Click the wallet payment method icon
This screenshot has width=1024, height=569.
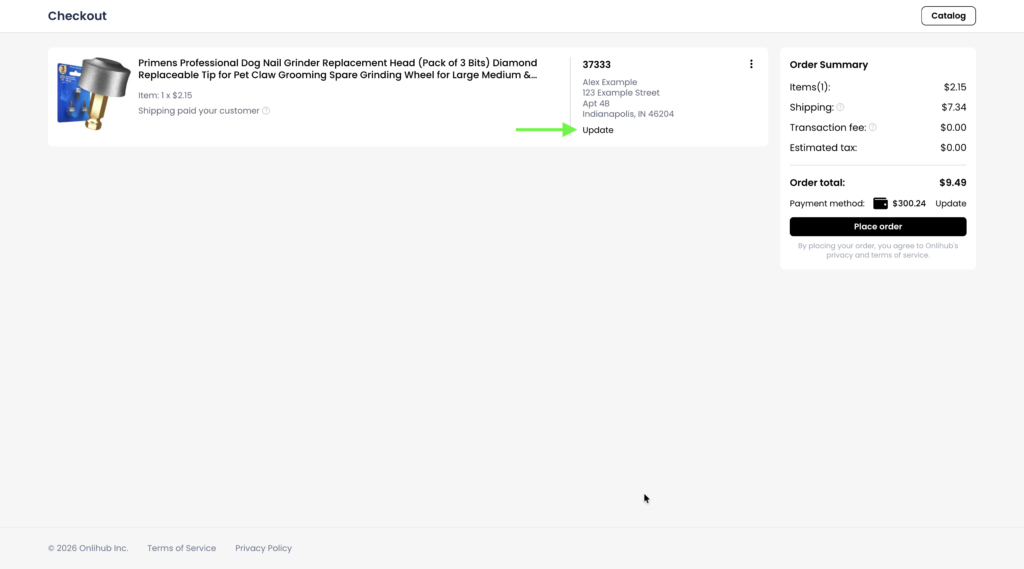(880, 203)
